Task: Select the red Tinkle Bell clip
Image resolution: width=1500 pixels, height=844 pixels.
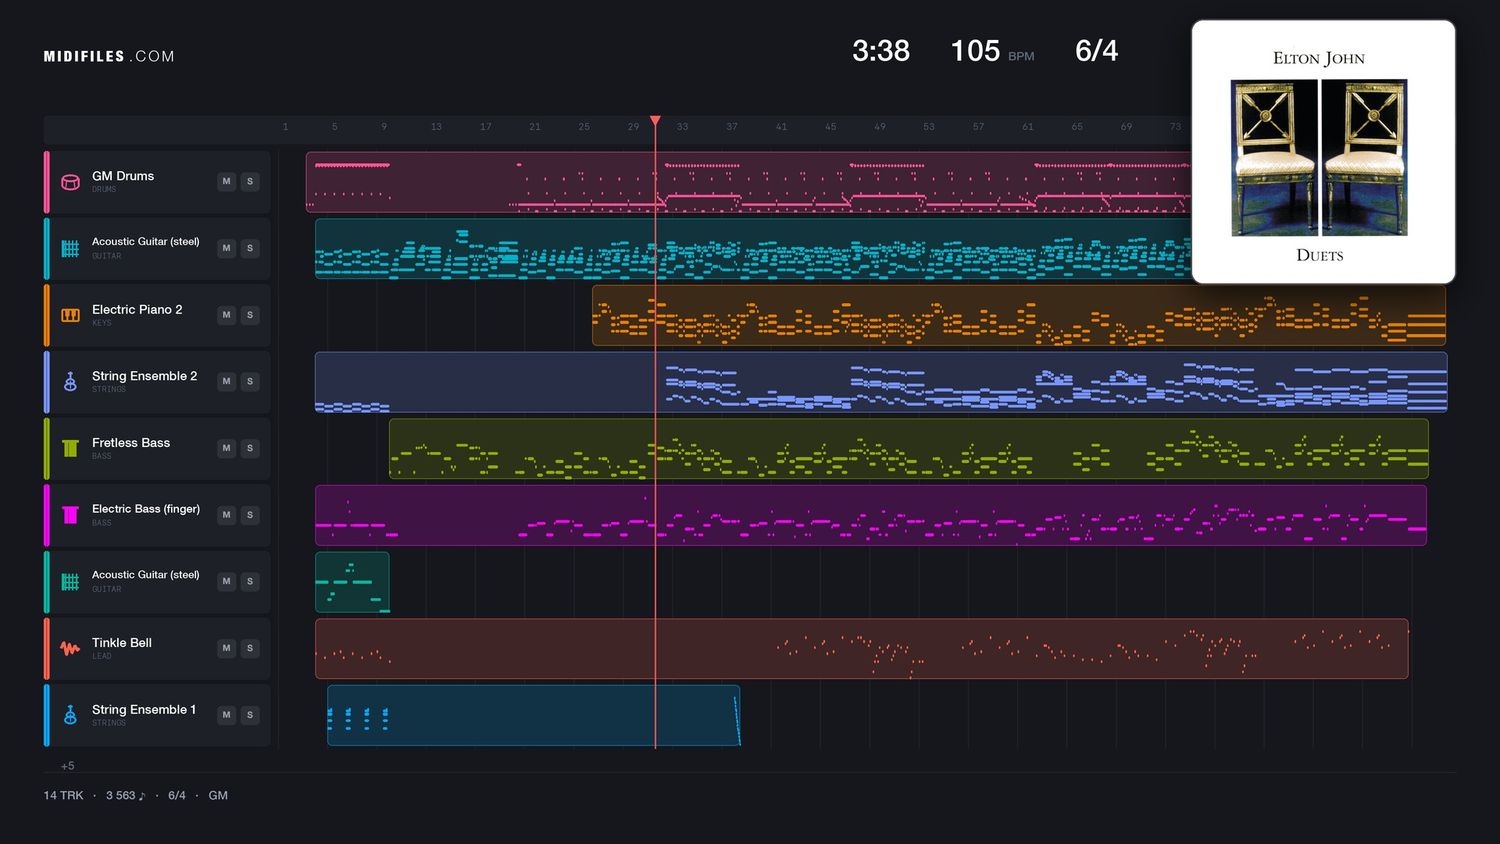Action: tap(862, 648)
